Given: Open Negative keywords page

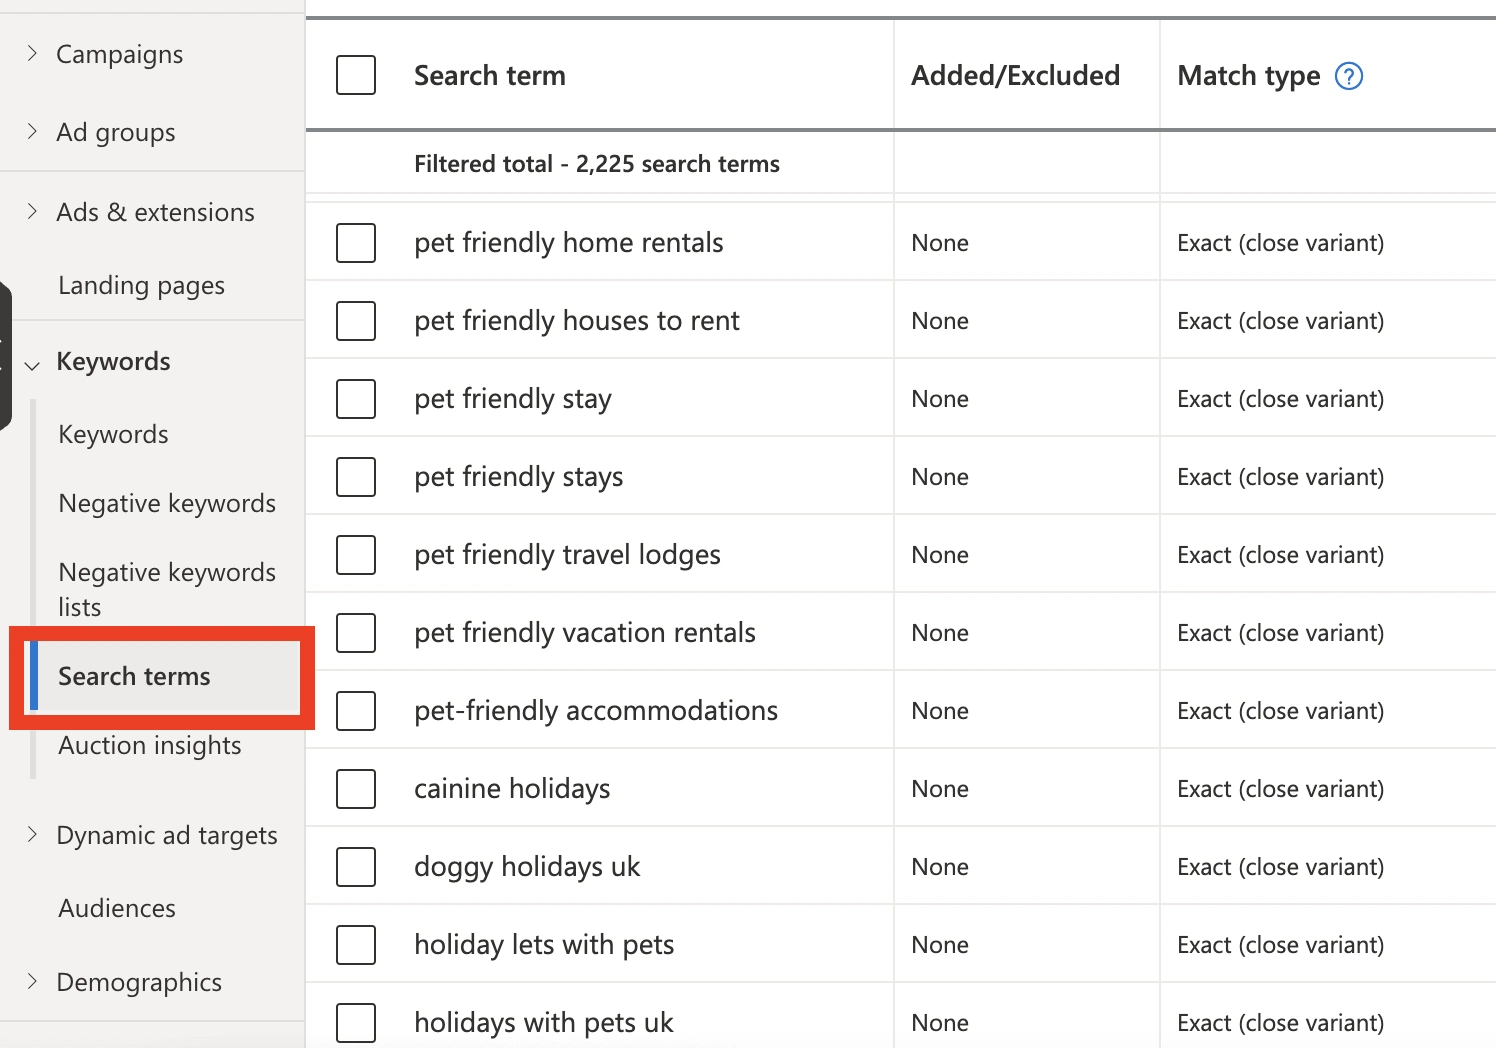Looking at the screenshot, I should (x=167, y=504).
